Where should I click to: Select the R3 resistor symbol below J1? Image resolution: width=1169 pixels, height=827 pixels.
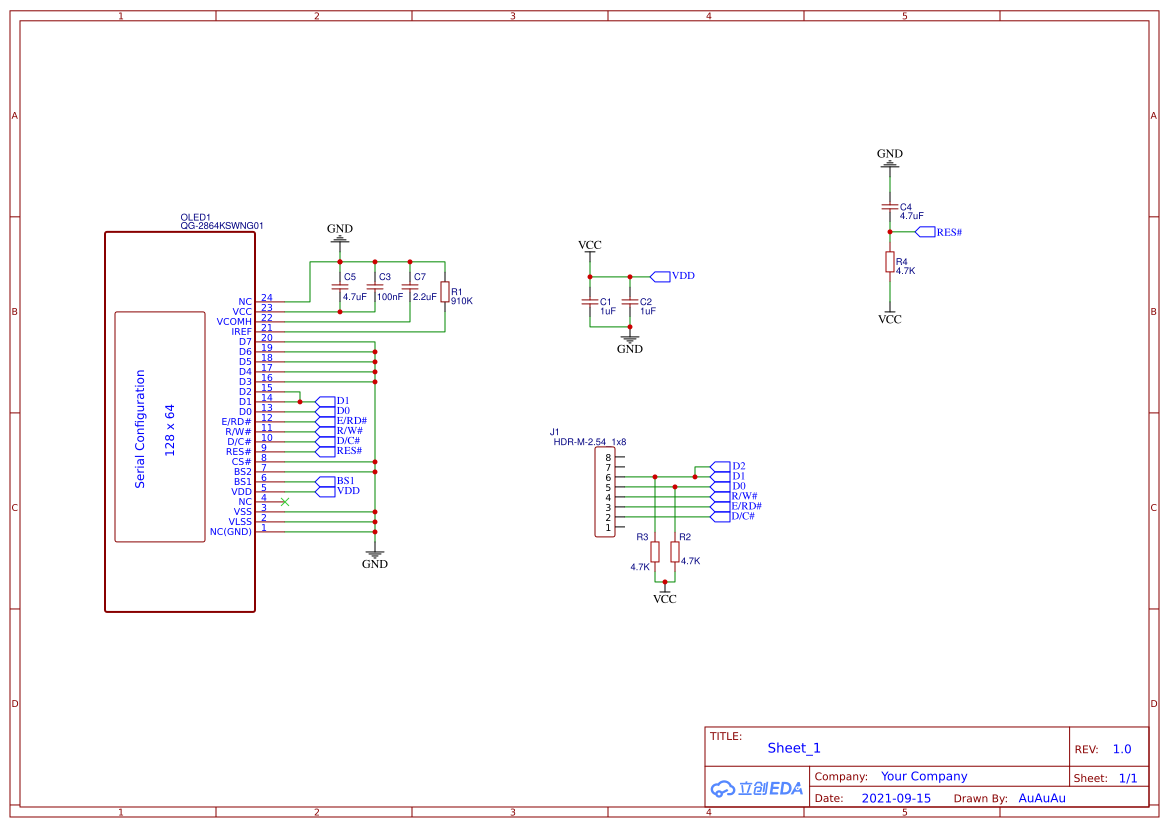[655, 552]
